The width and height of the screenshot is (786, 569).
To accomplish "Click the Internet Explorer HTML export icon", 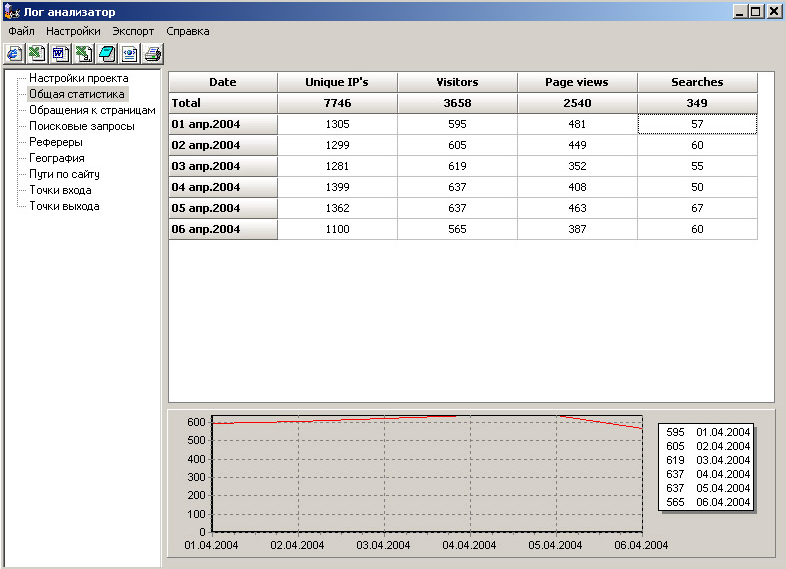I will point(15,54).
